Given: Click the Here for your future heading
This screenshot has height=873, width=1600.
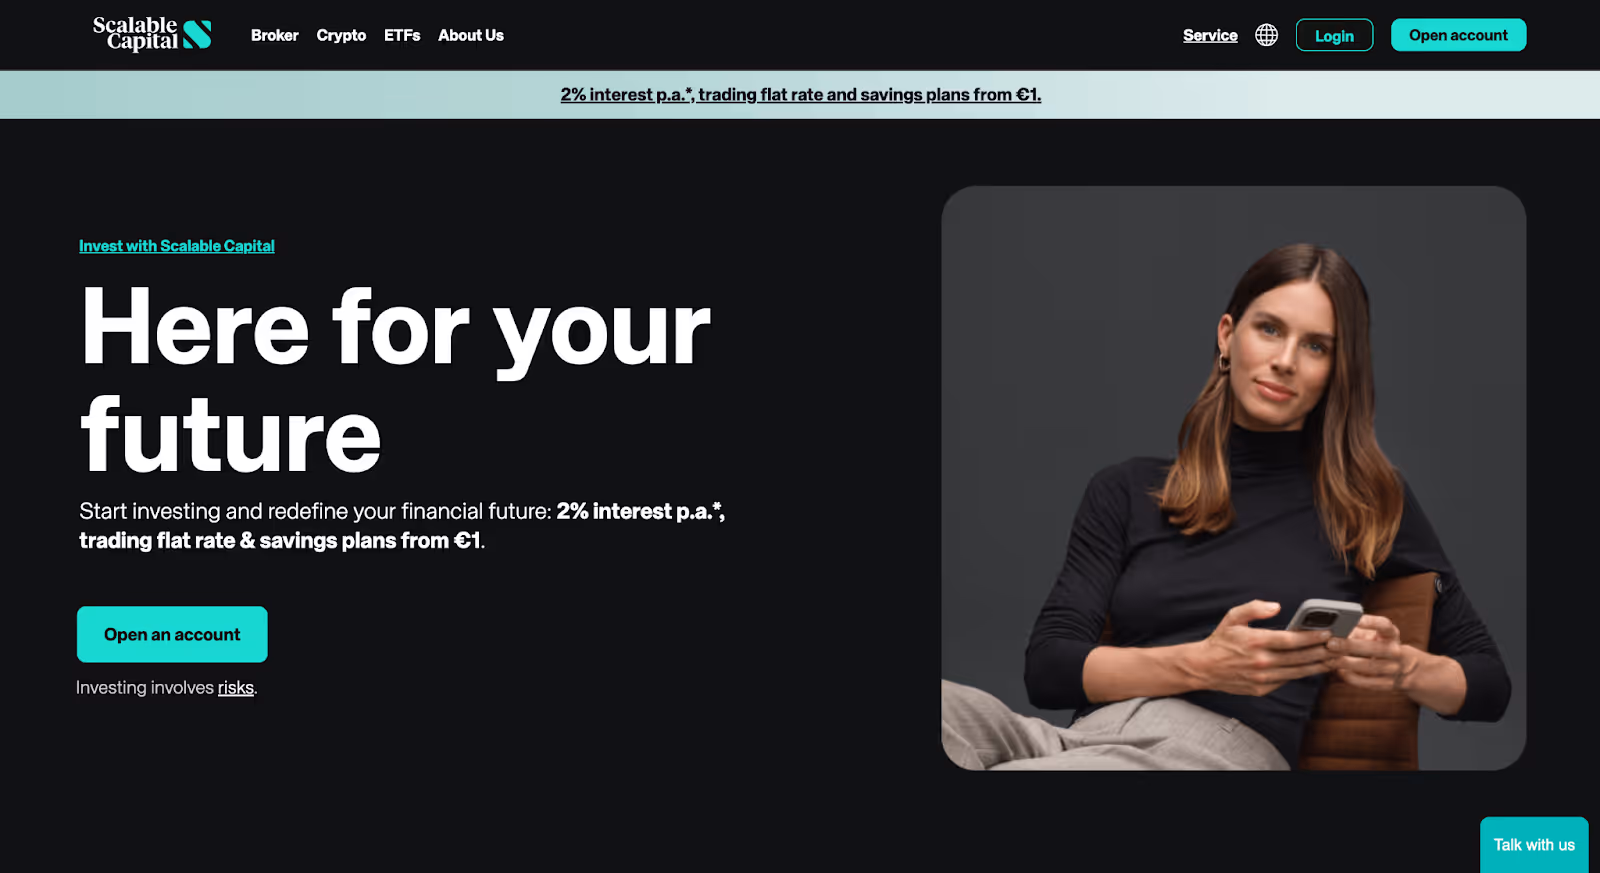Looking at the screenshot, I should pyautogui.click(x=395, y=380).
